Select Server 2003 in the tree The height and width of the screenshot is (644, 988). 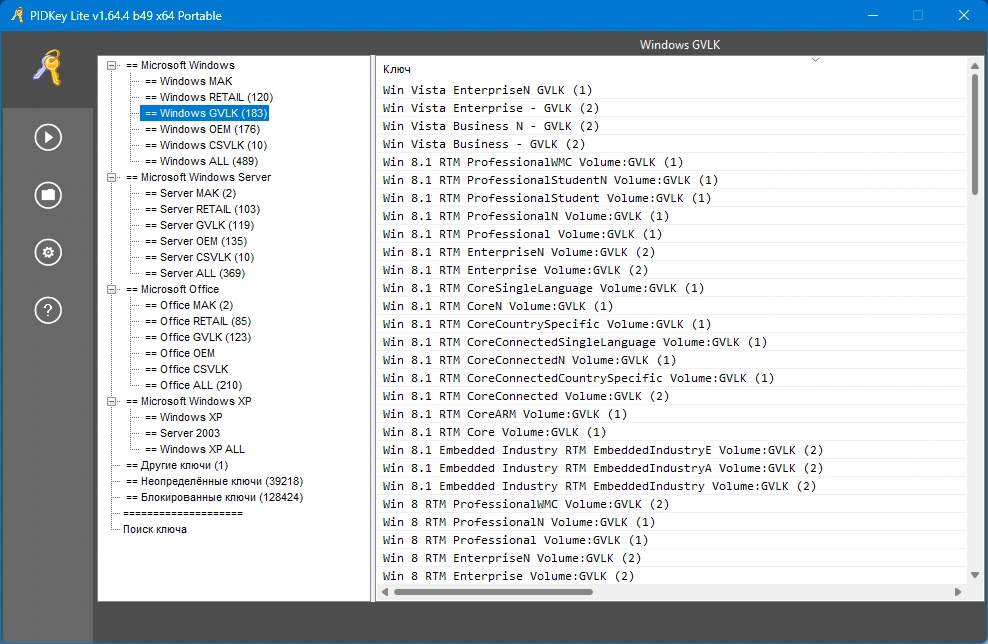(183, 434)
